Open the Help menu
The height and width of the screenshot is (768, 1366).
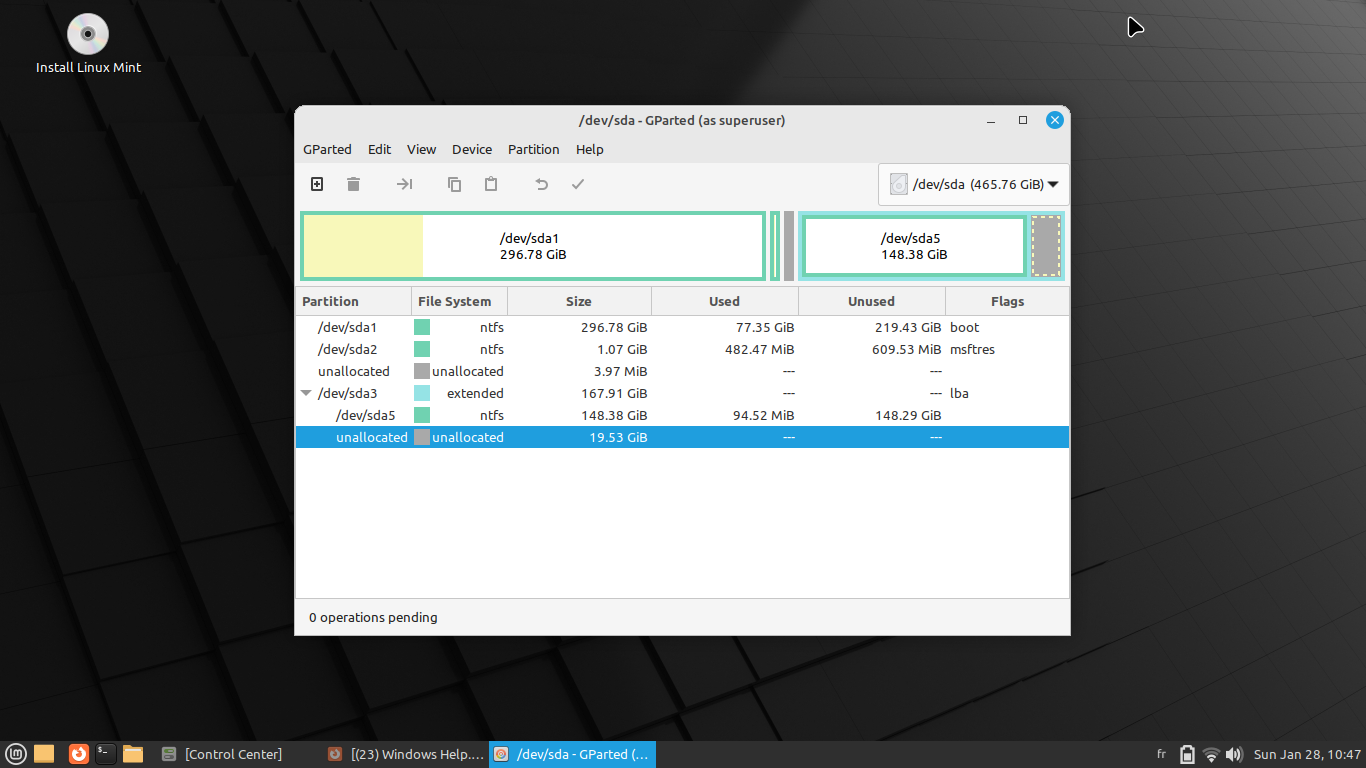(590, 149)
